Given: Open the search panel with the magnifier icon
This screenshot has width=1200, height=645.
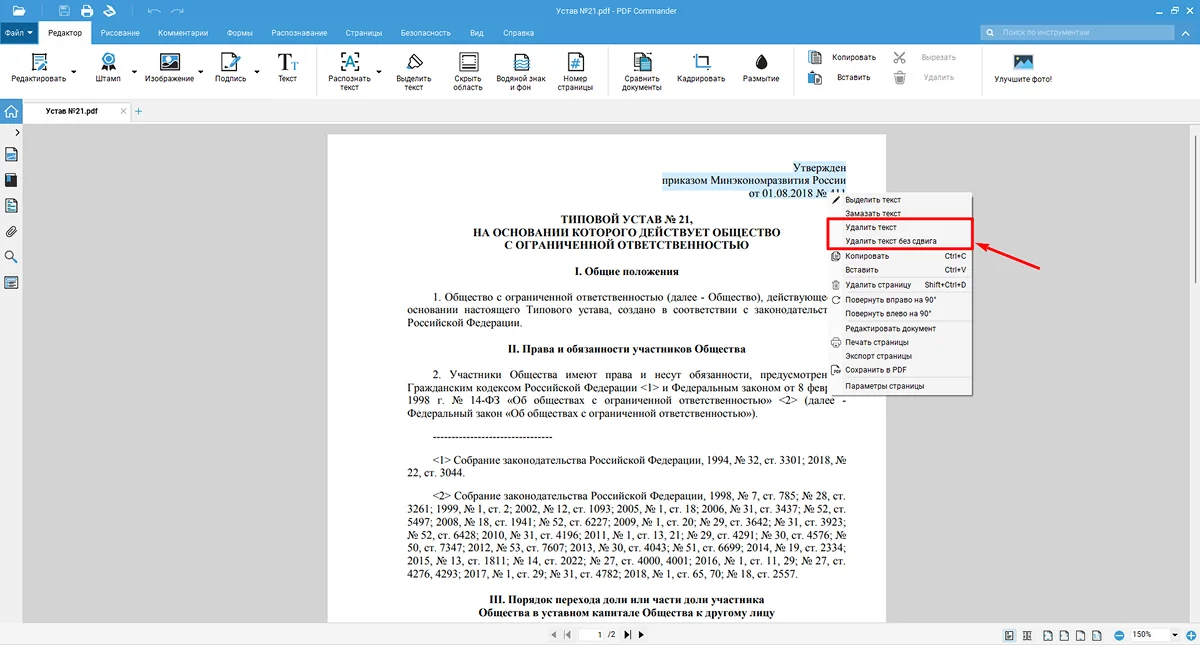Looking at the screenshot, I should click(x=11, y=257).
